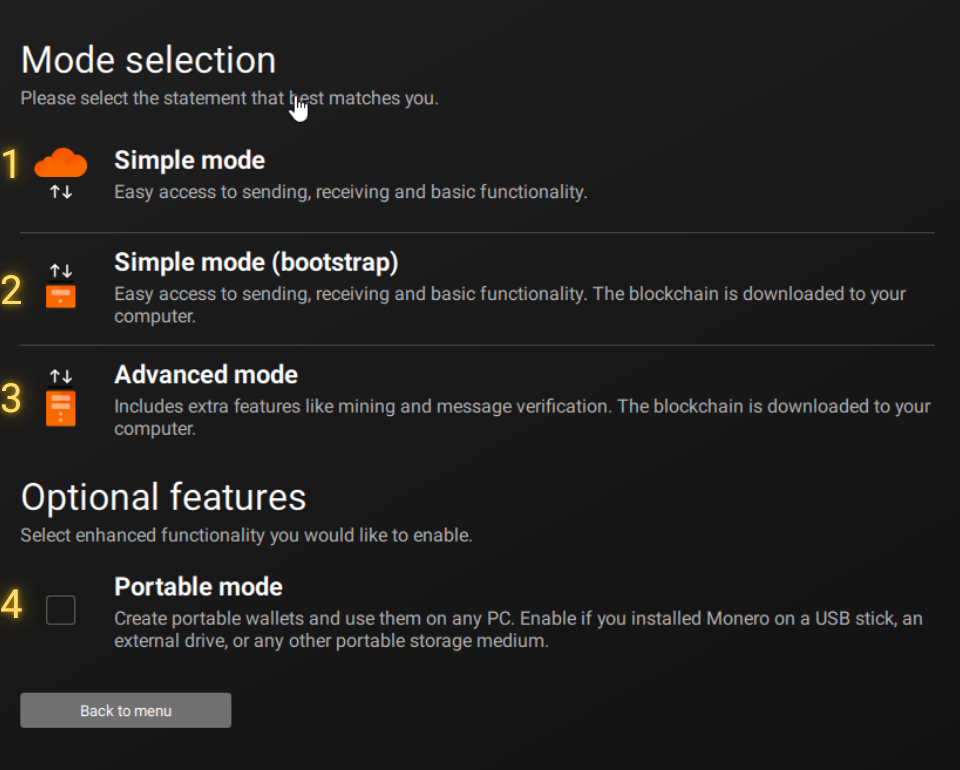Viewport: 960px width, 770px height.
Task: Pick the Advanced mode title
Action: click(x=206, y=375)
